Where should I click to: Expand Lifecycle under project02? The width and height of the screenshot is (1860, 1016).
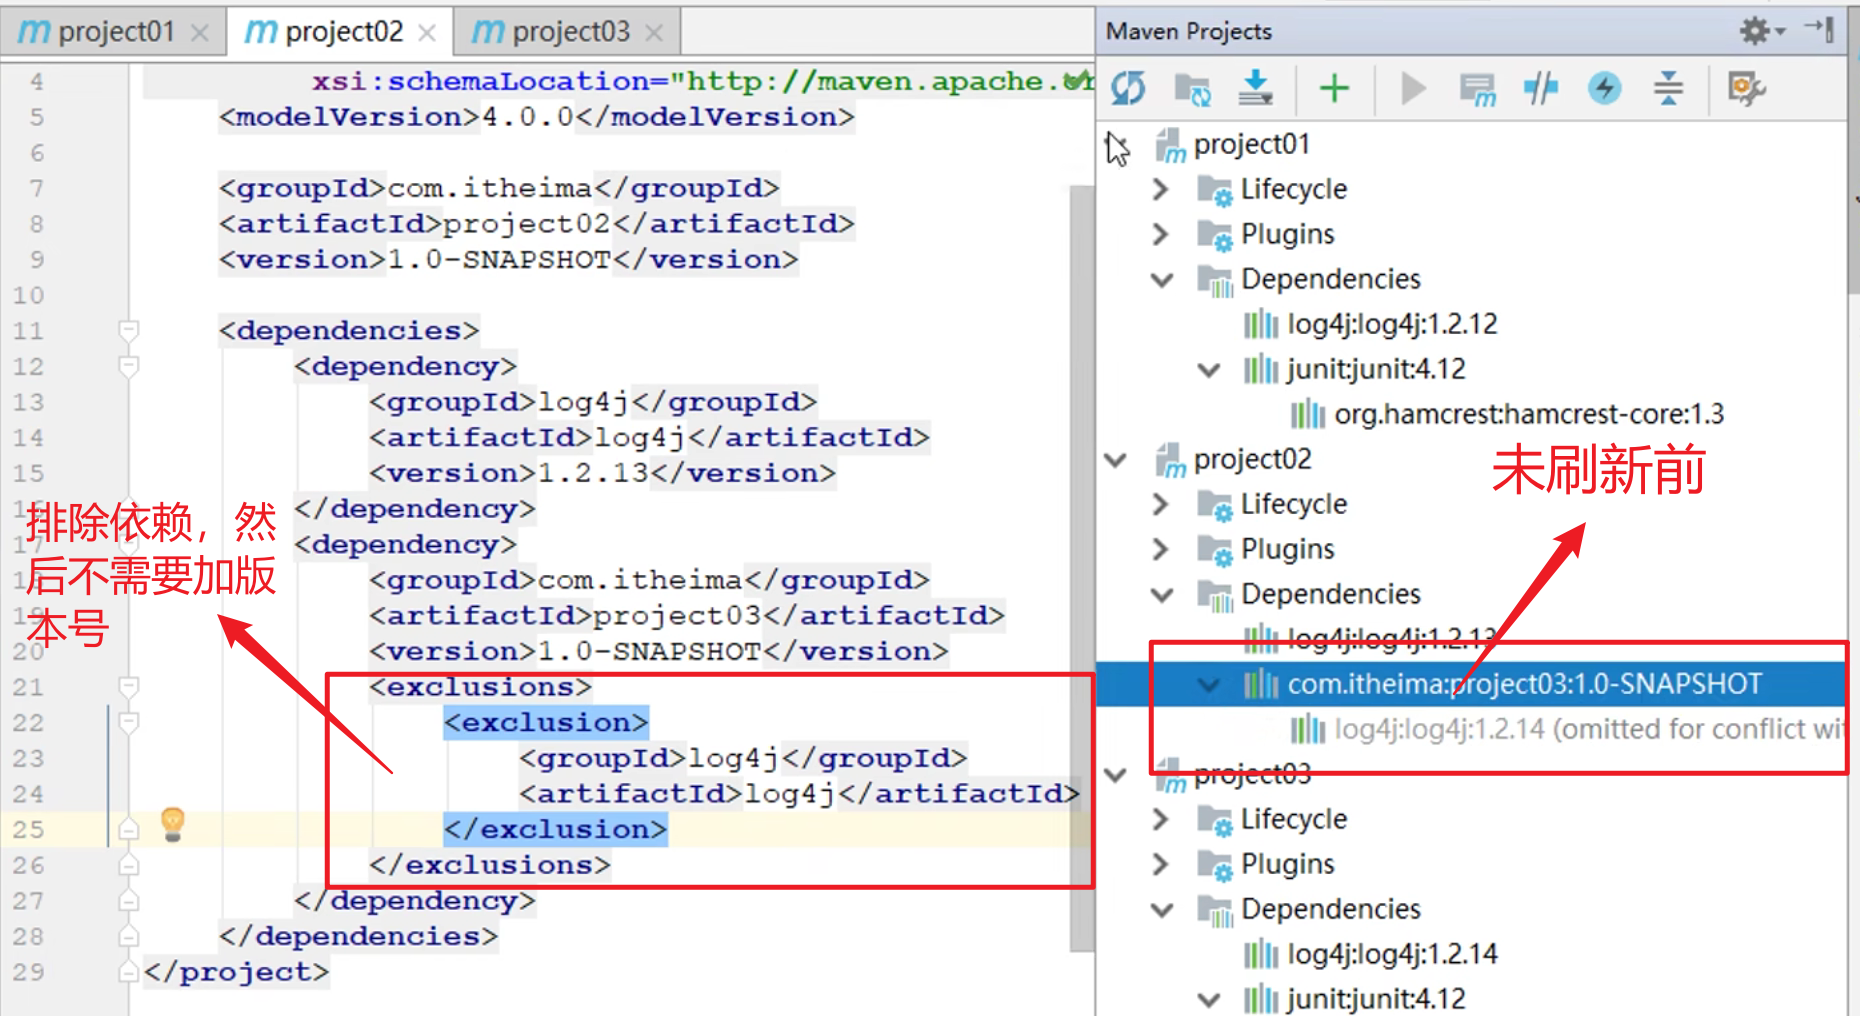(1160, 503)
